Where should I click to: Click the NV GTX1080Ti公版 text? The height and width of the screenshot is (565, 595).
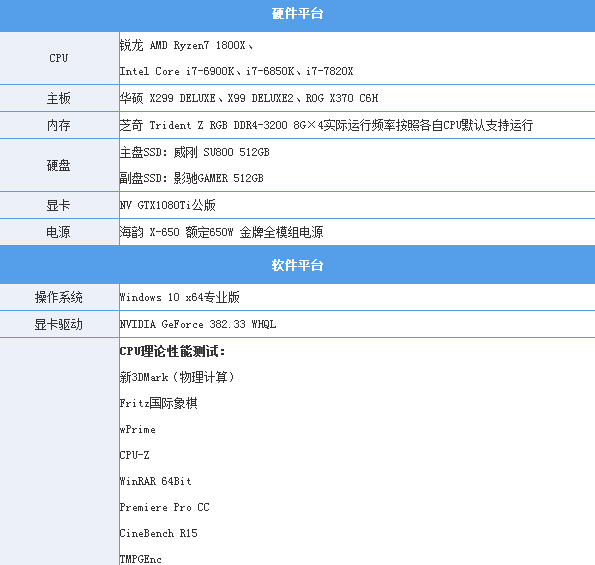point(167,205)
